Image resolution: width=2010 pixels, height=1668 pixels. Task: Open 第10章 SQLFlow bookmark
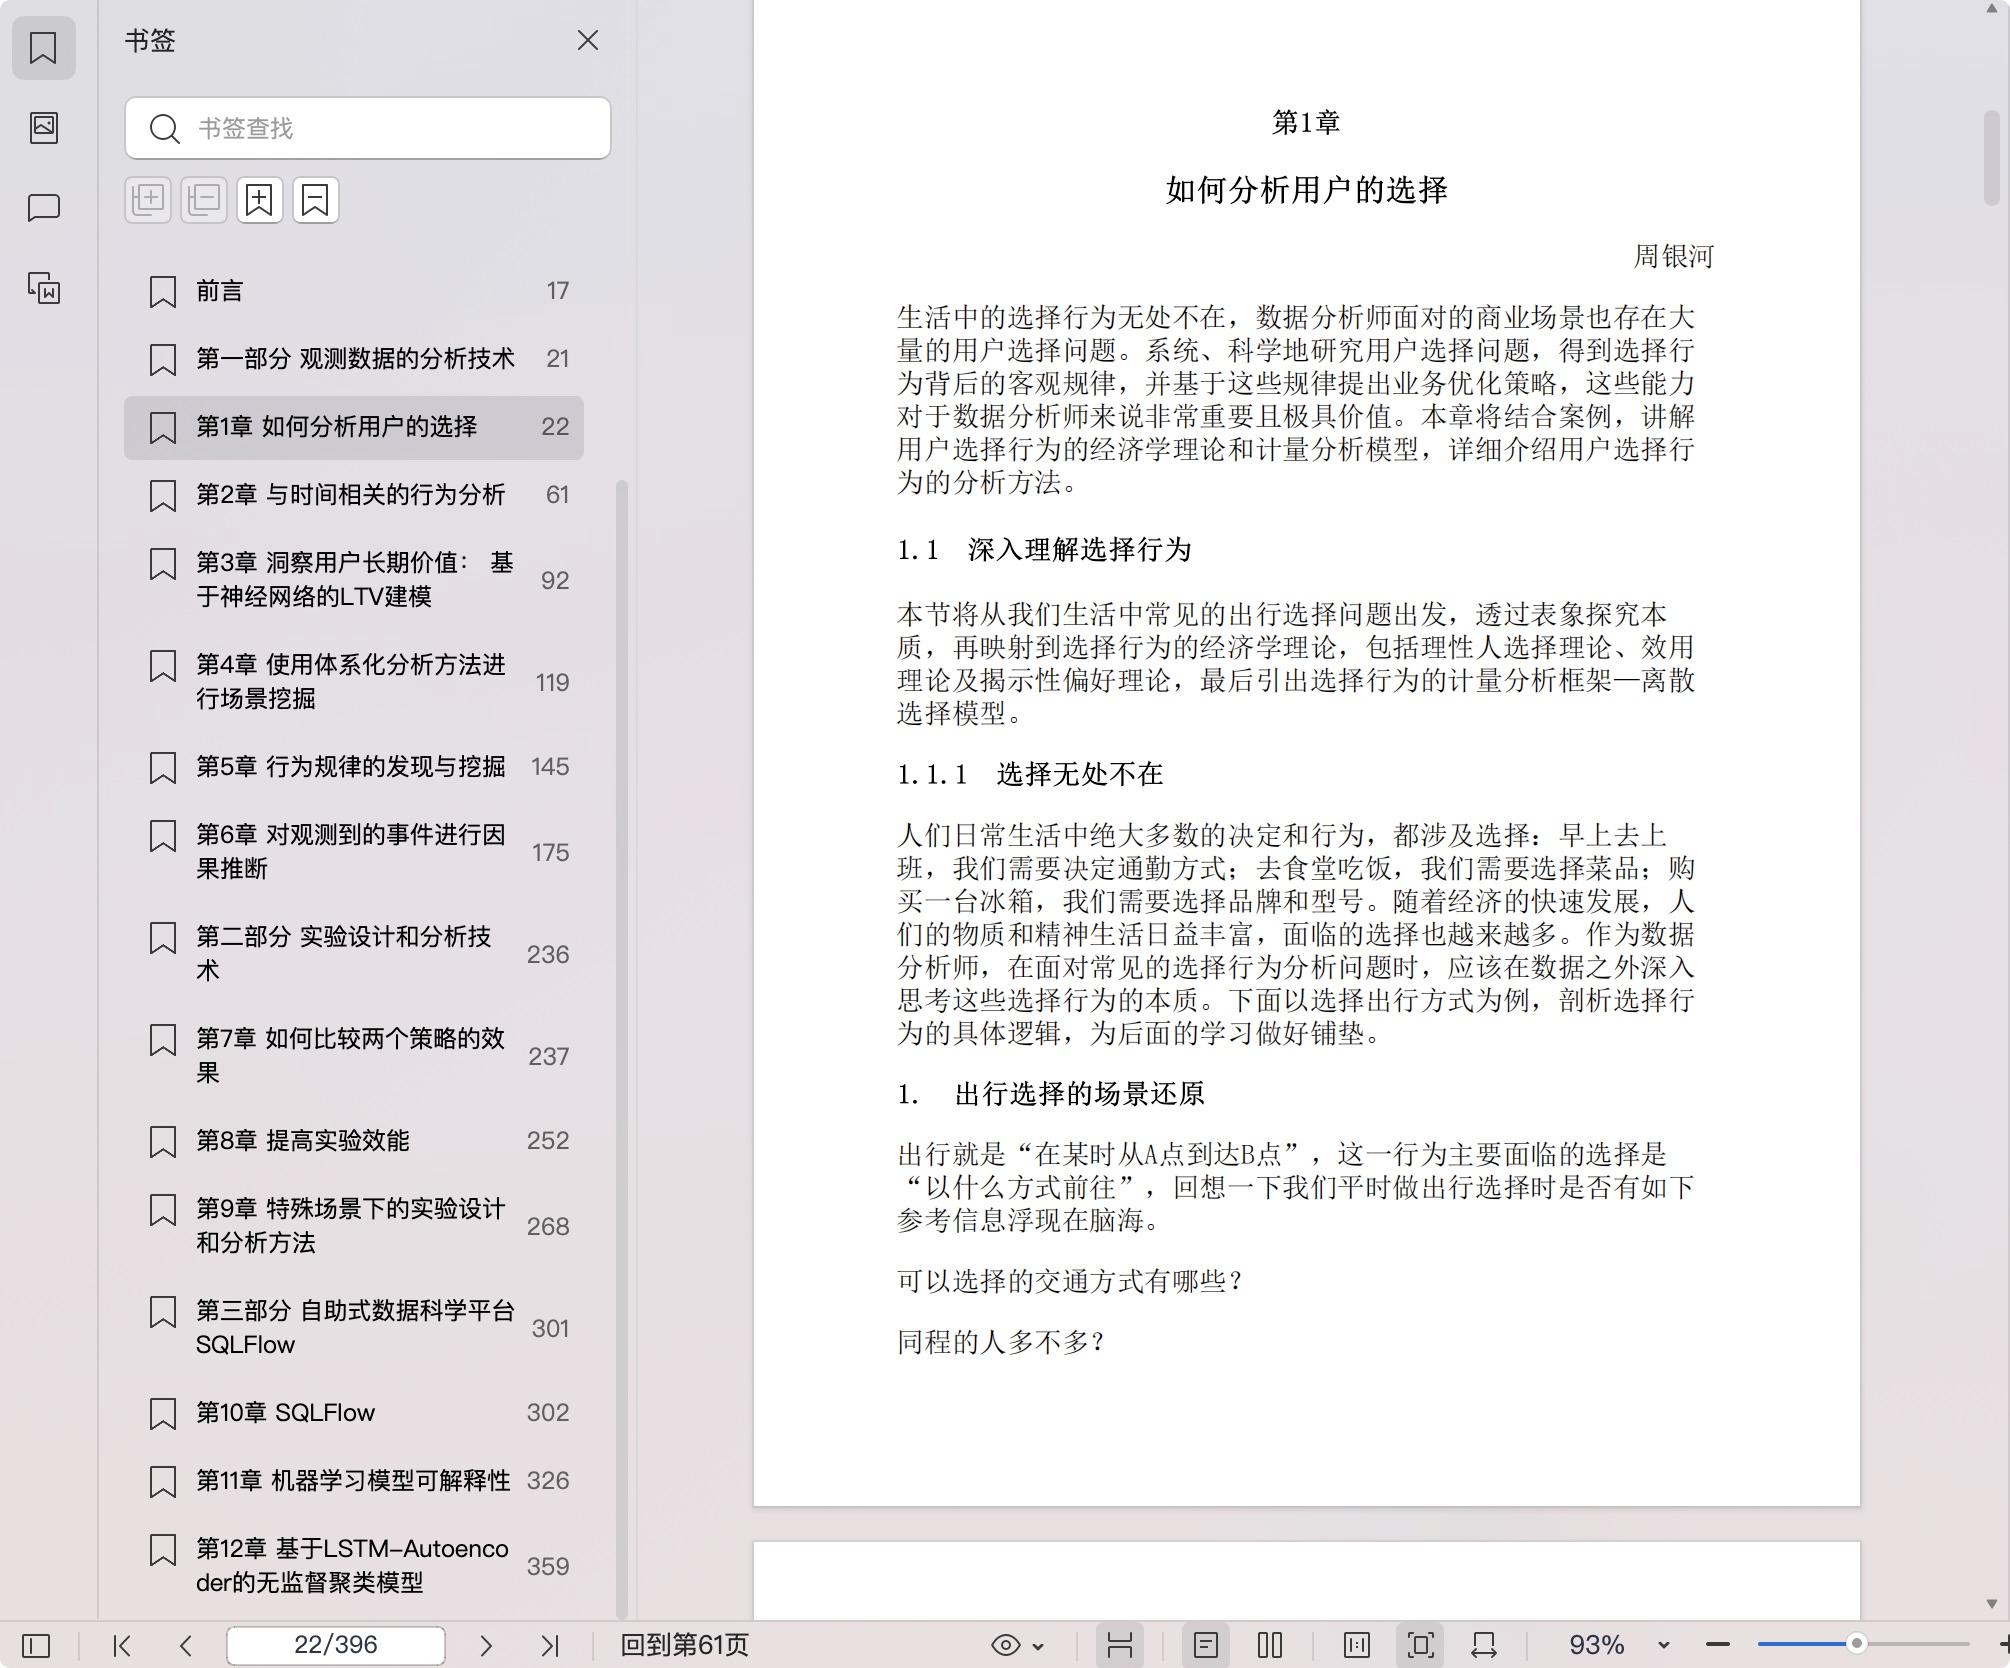pos(354,1413)
